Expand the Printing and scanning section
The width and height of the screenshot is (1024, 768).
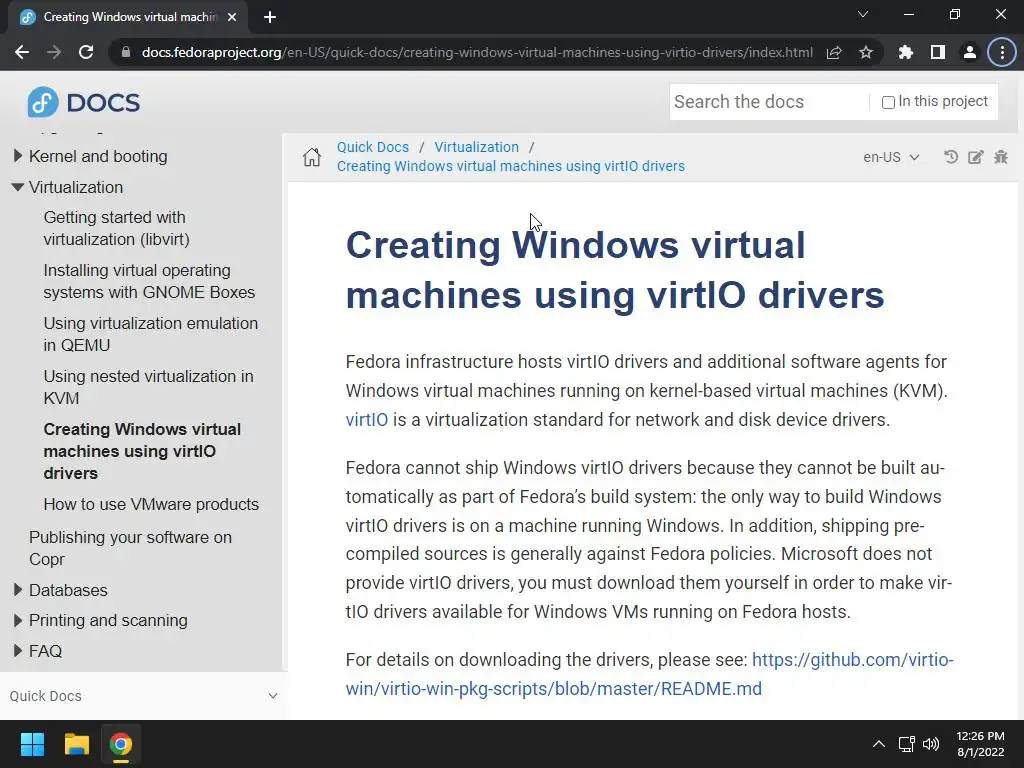coord(18,620)
